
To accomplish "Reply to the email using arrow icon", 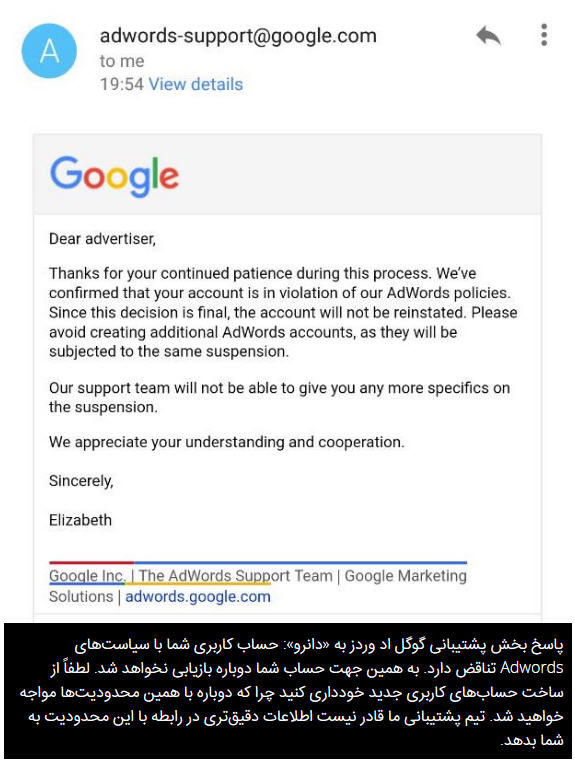I will coord(488,36).
